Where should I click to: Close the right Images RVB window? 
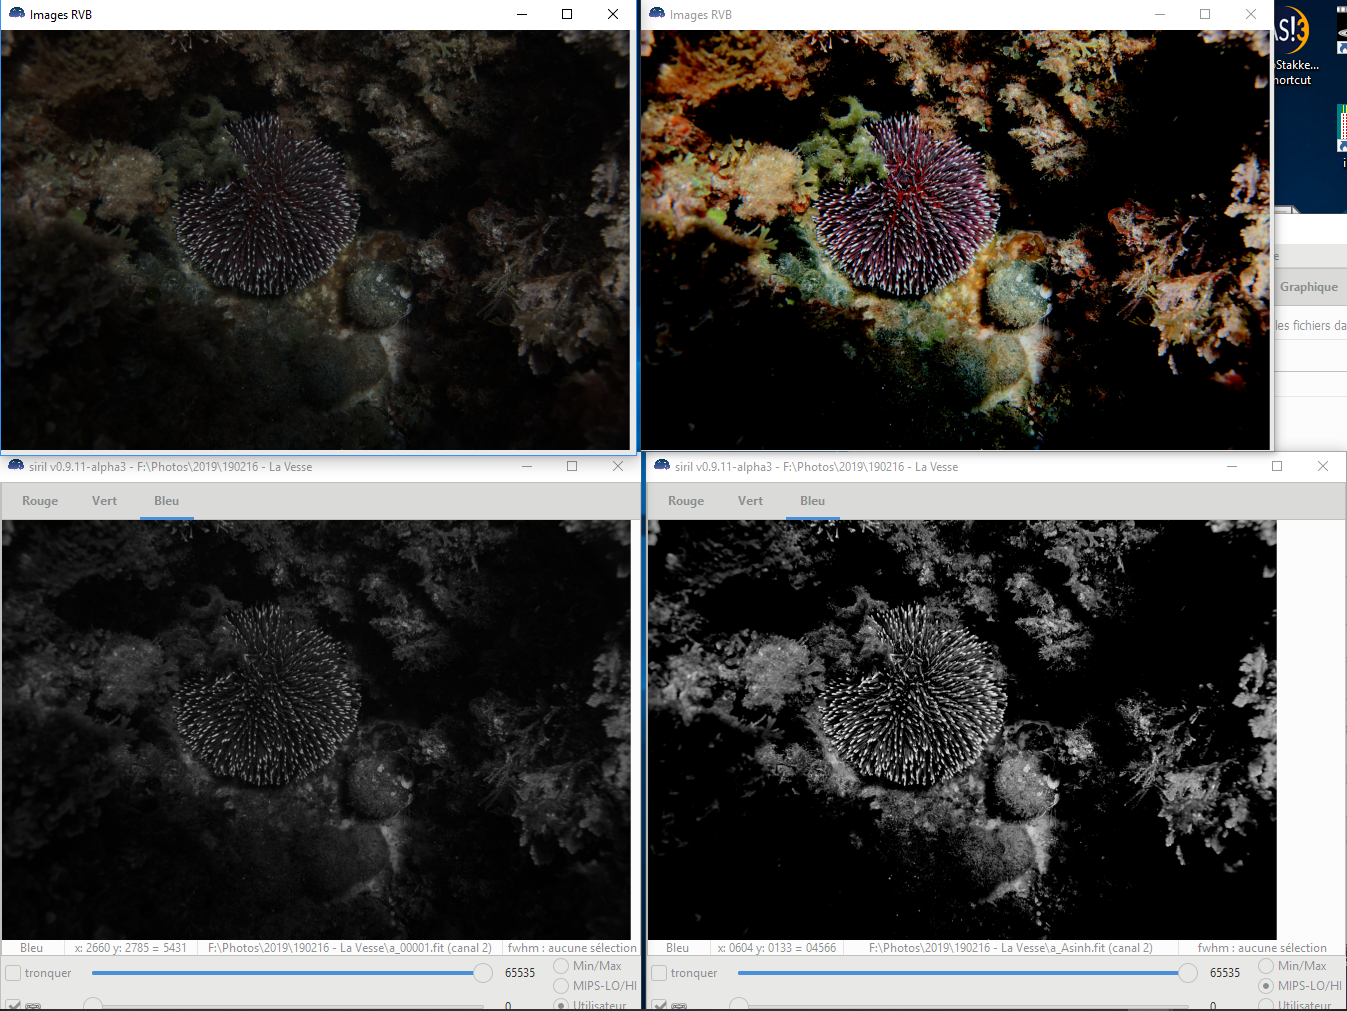pyautogui.click(x=1251, y=14)
